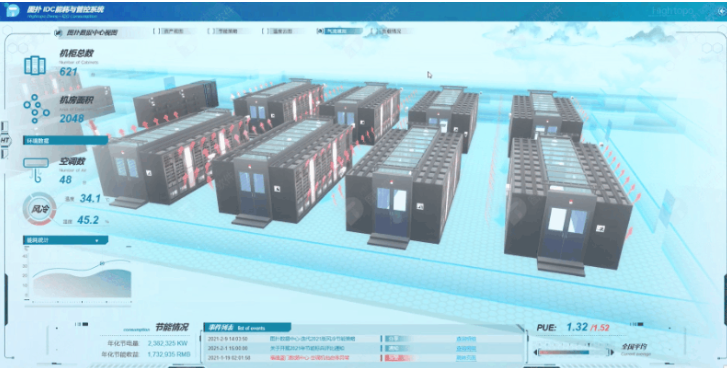Click the slider's right arrow under PUE
The width and height of the screenshot is (727, 368).
coord(611,352)
